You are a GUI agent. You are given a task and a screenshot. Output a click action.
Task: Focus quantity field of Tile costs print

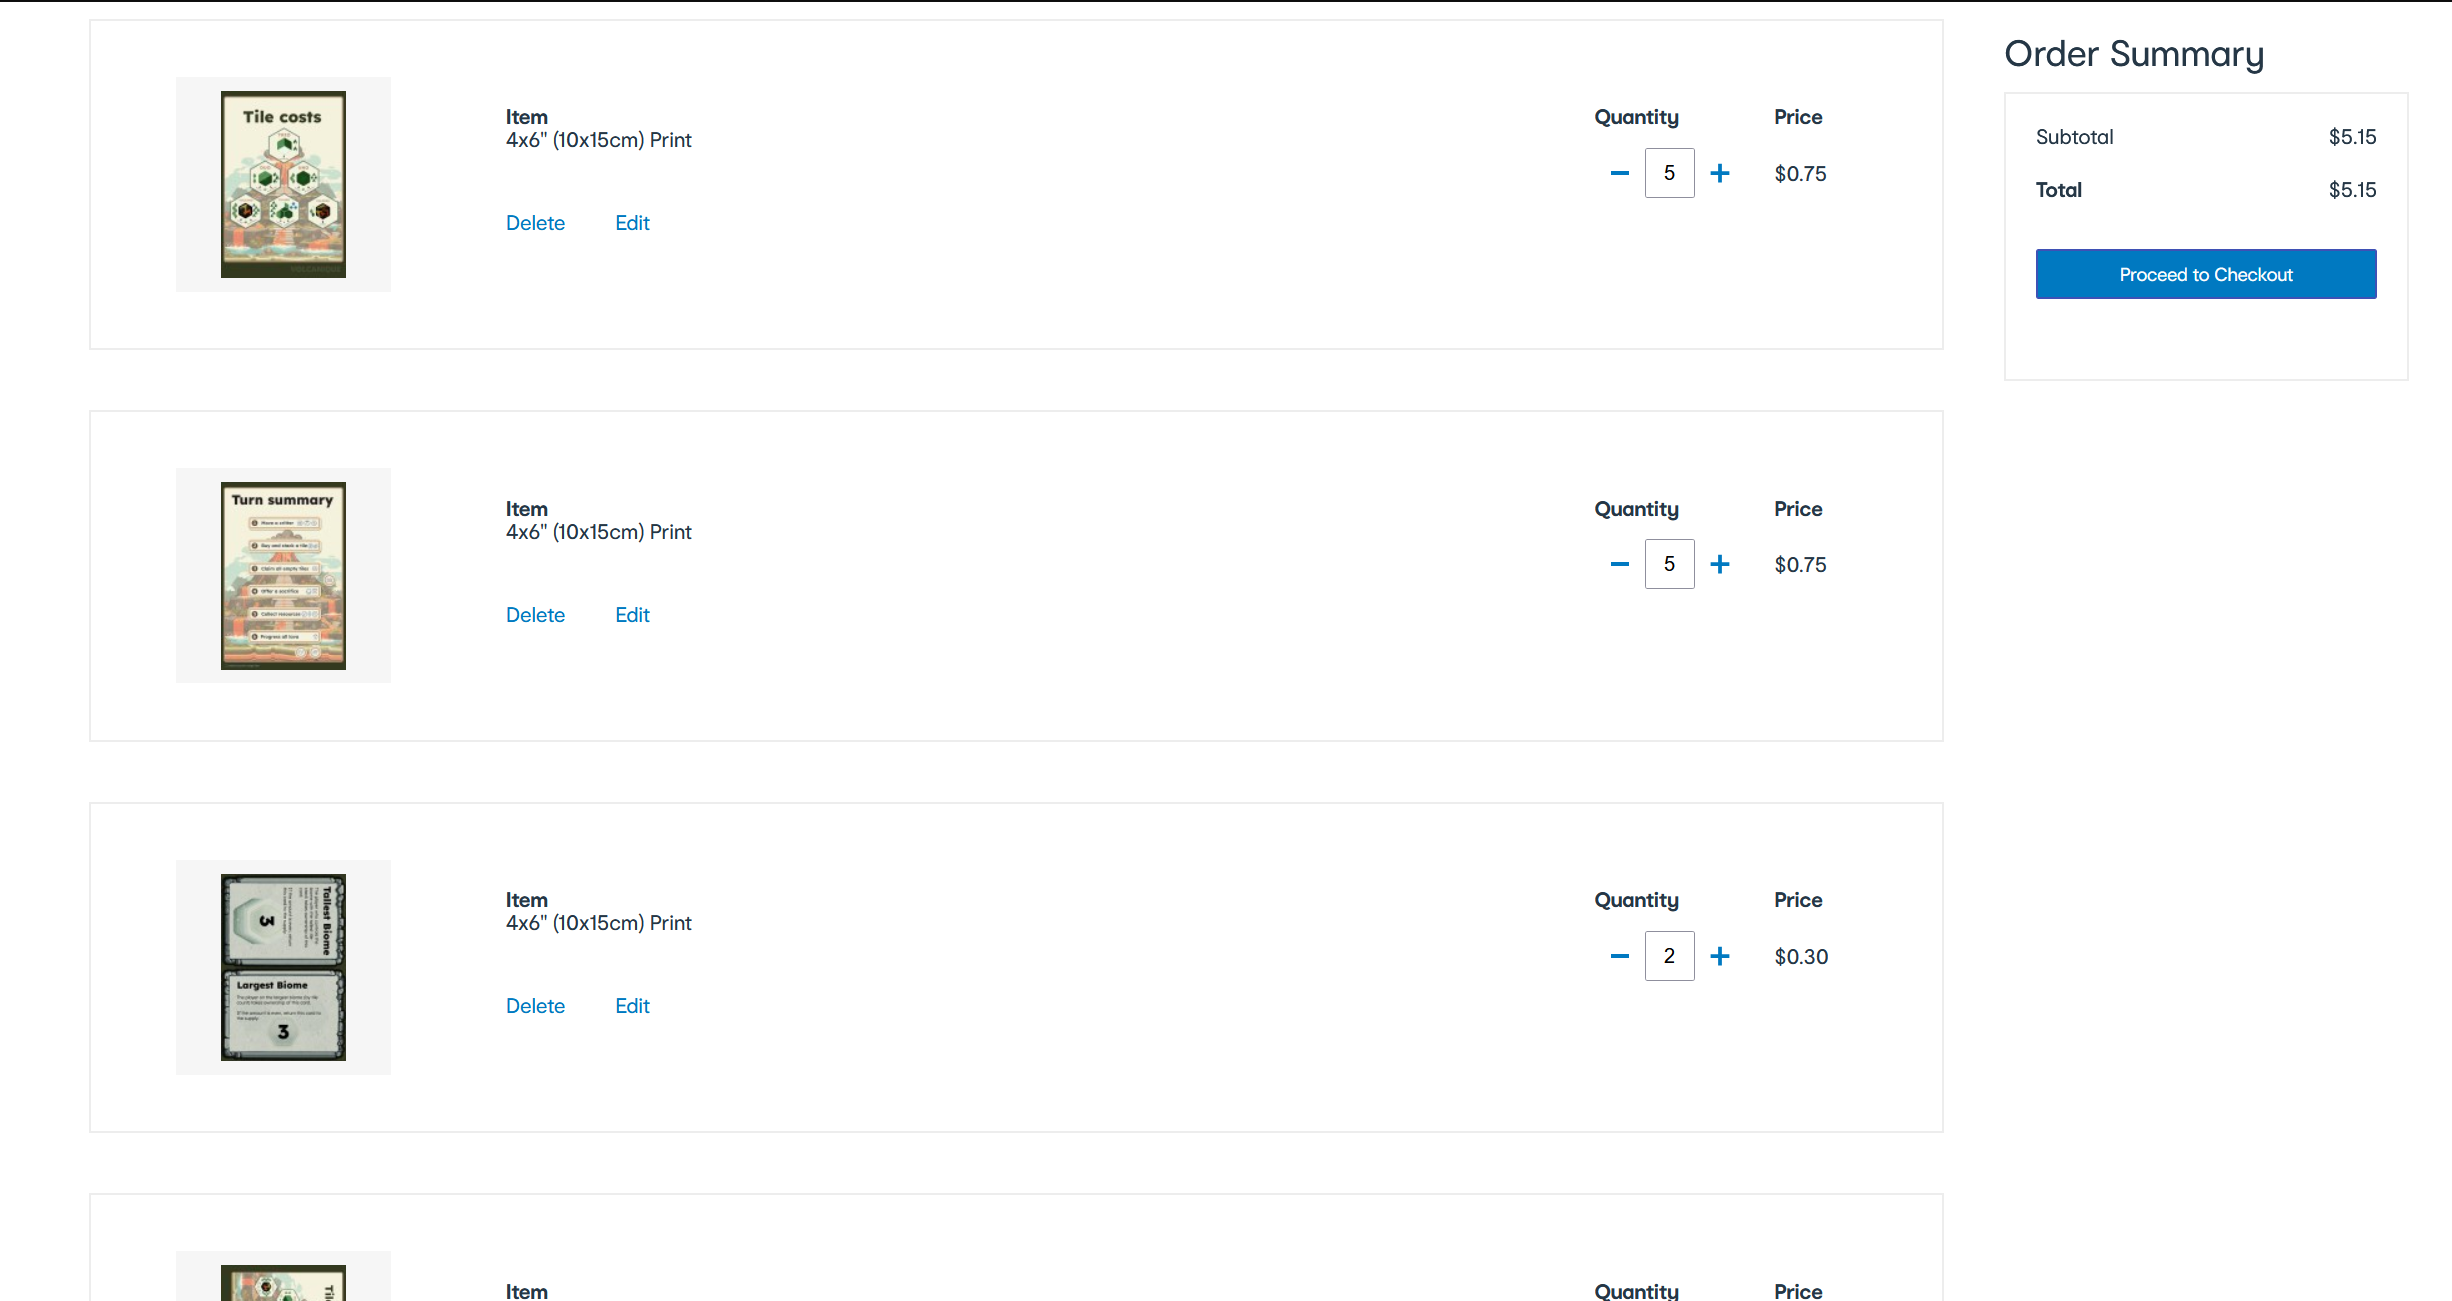(1669, 173)
